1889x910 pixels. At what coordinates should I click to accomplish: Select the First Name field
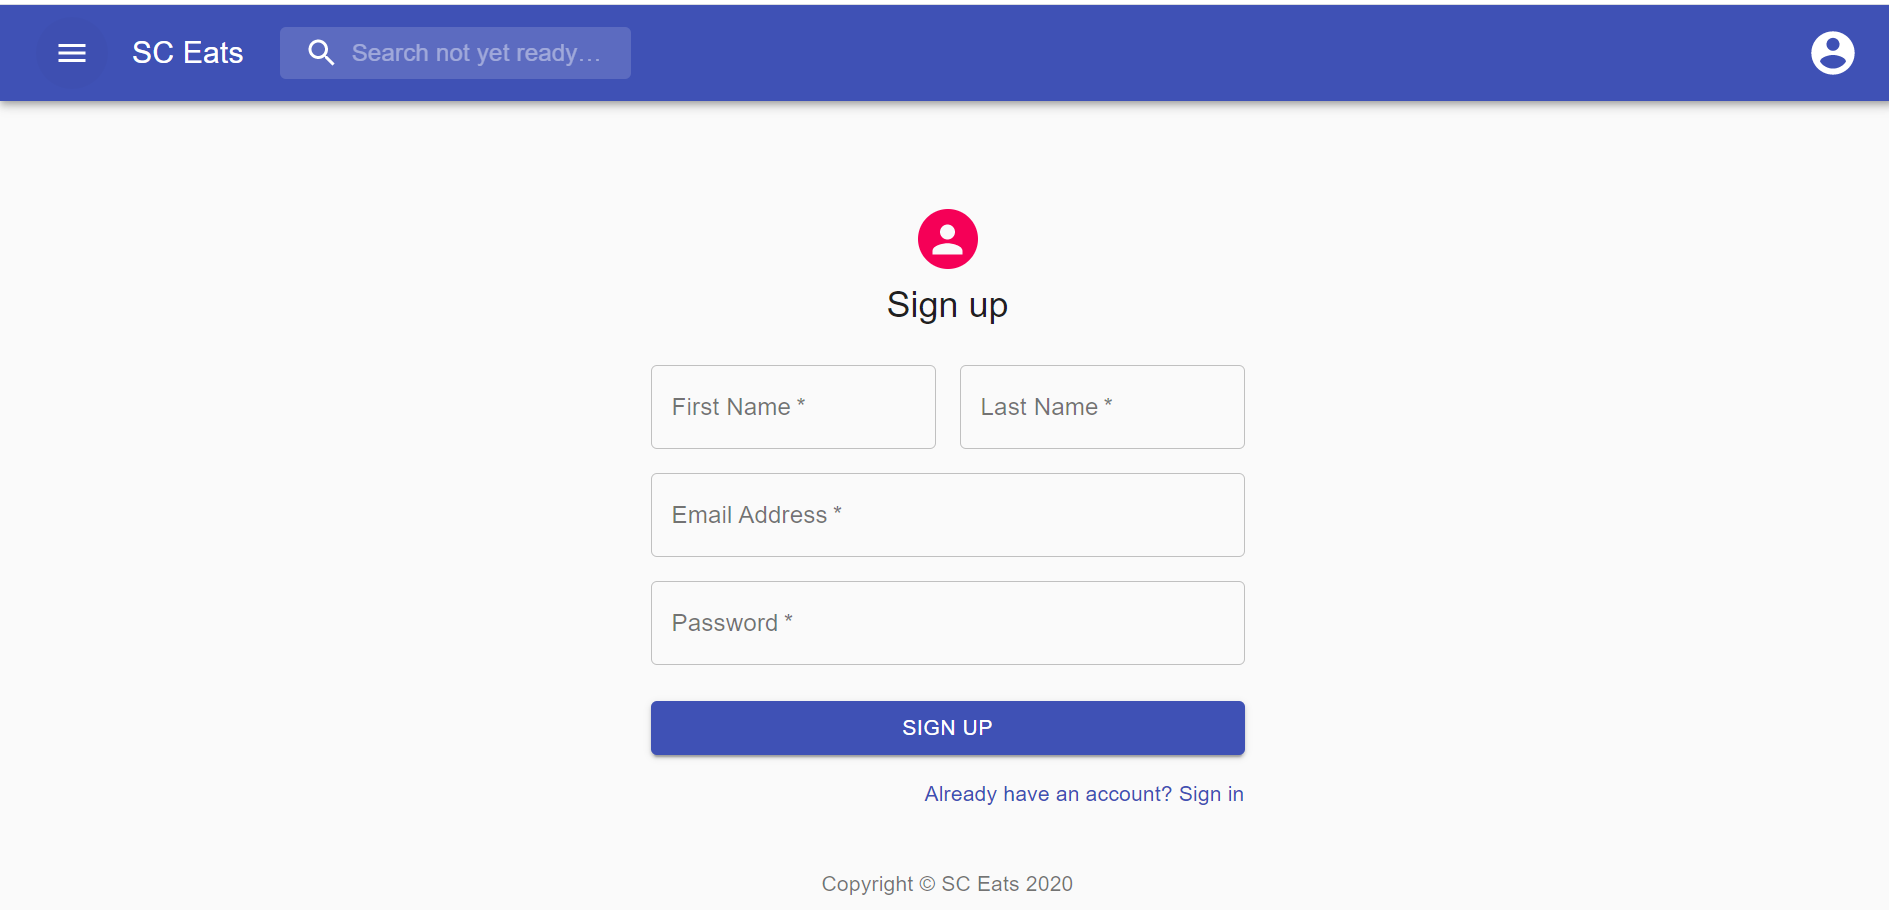pyautogui.click(x=792, y=407)
